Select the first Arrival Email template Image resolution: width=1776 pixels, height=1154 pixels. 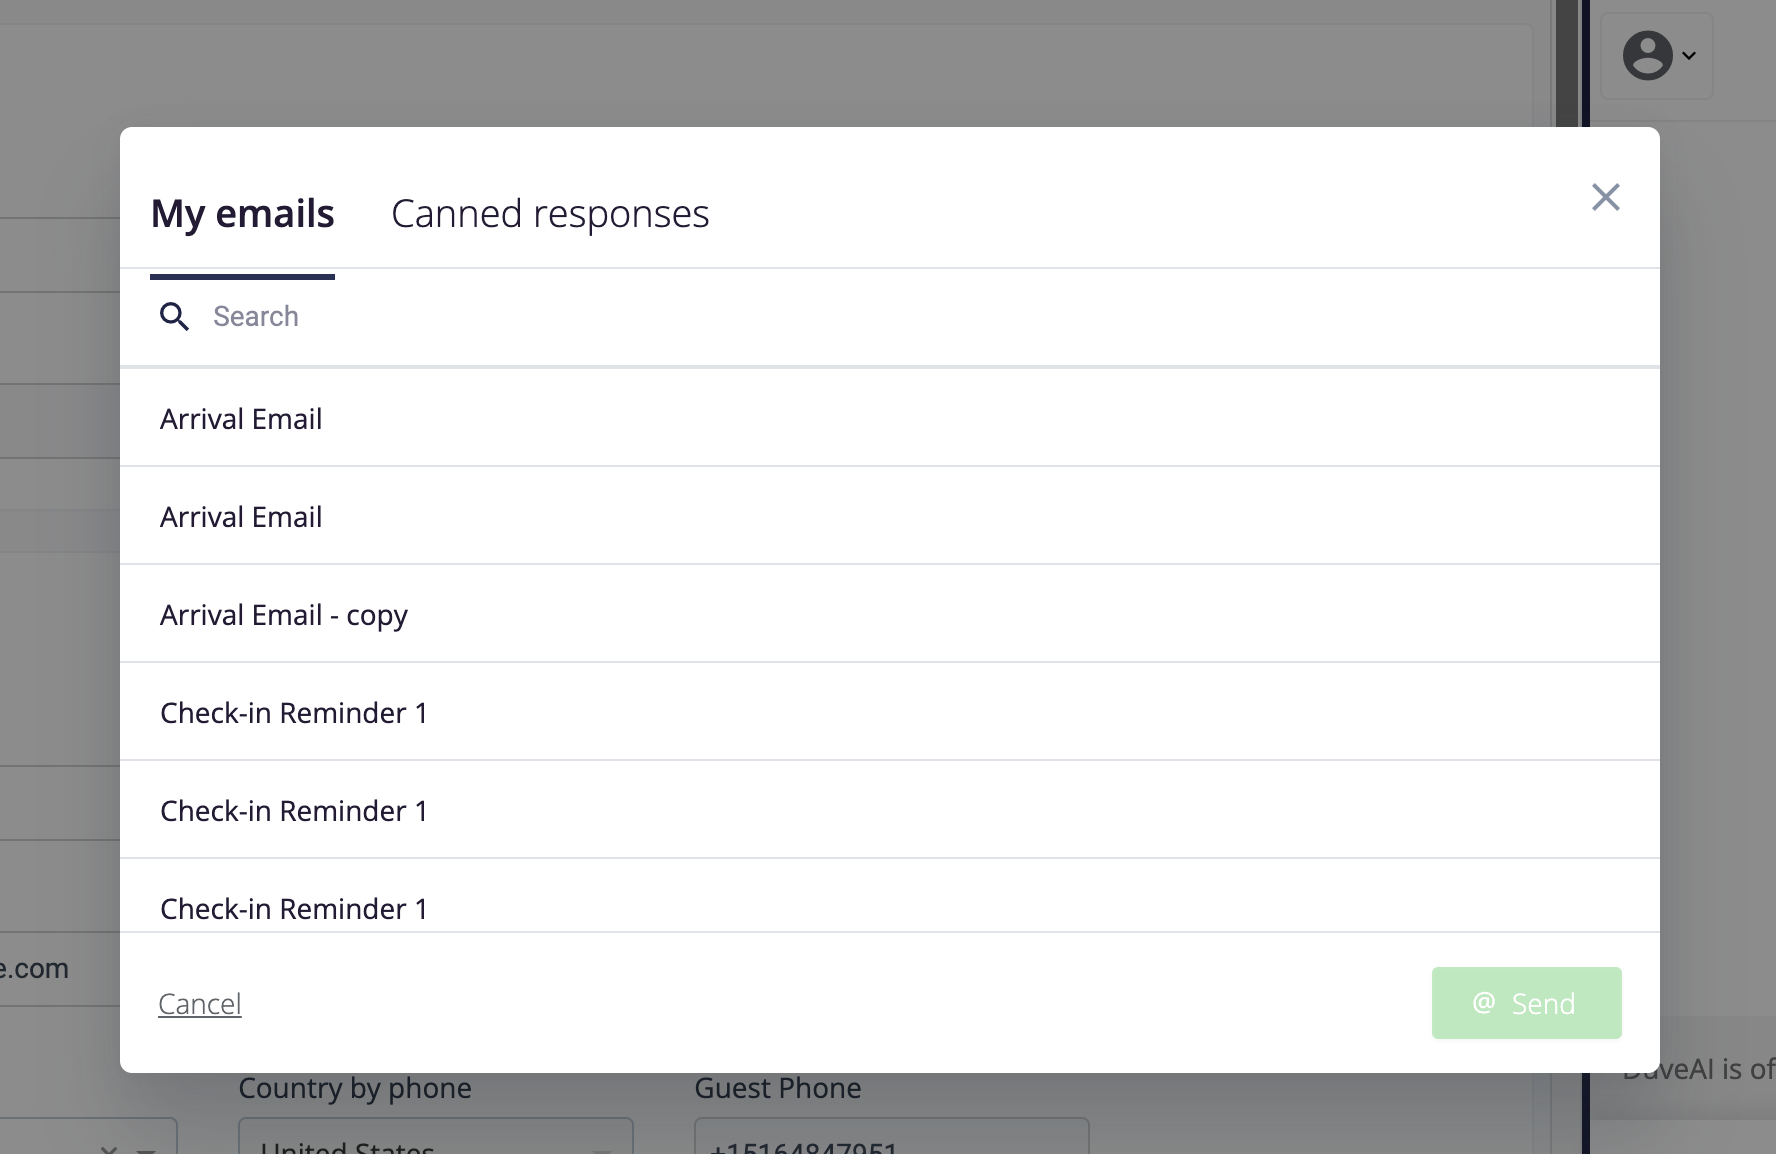point(890,418)
